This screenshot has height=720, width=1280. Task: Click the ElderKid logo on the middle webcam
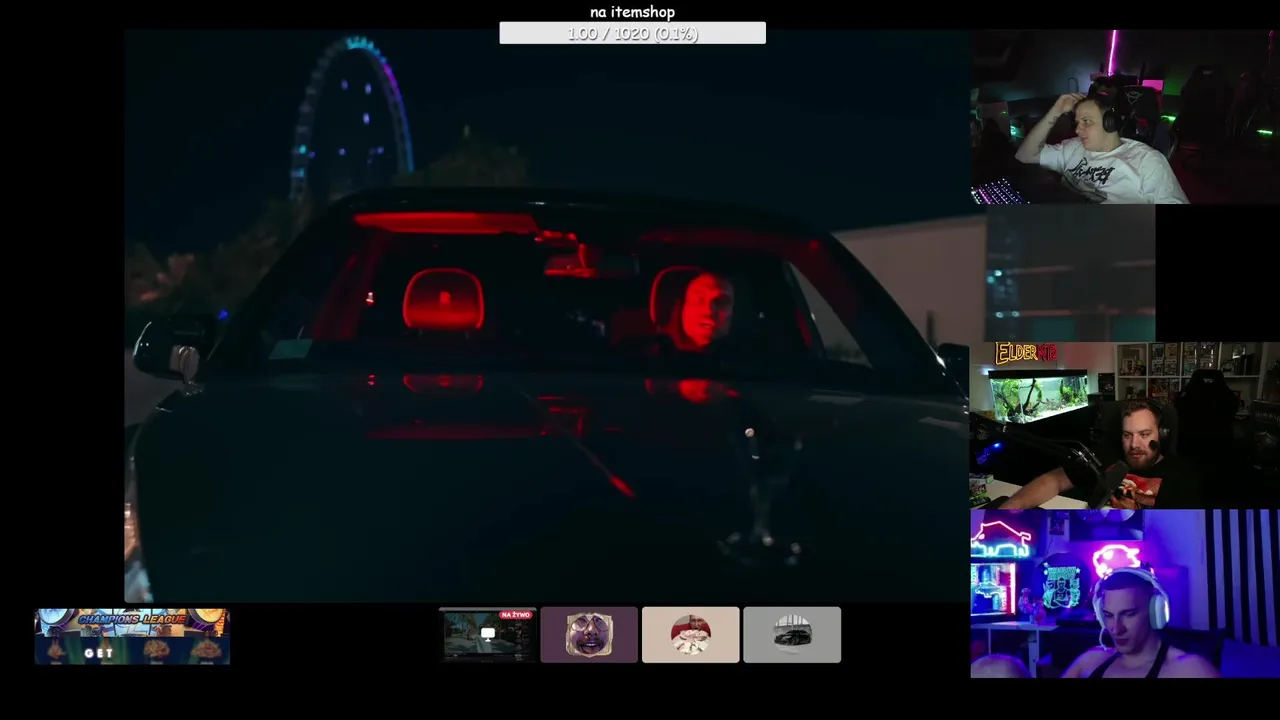1026,353
